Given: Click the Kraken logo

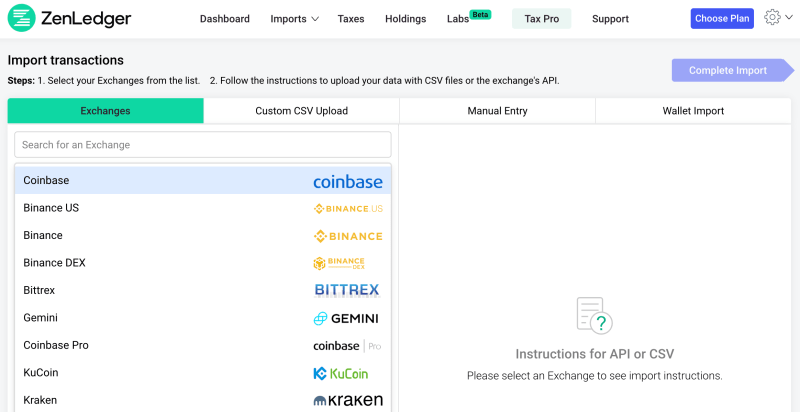Looking at the screenshot, I should [348, 400].
